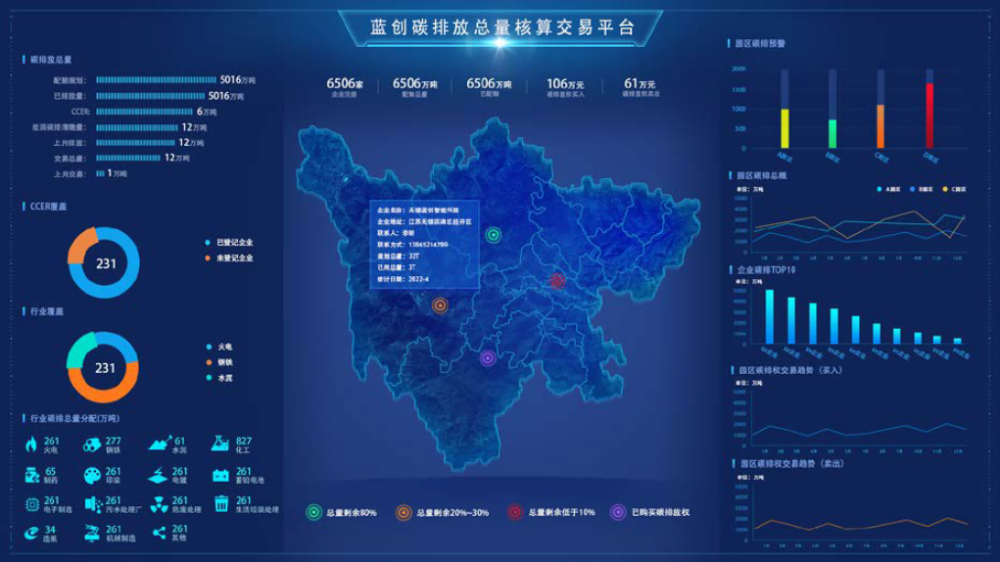Select the 蓄铅电池 battery icon
This screenshot has height=562, width=1000.
(219, 474)
